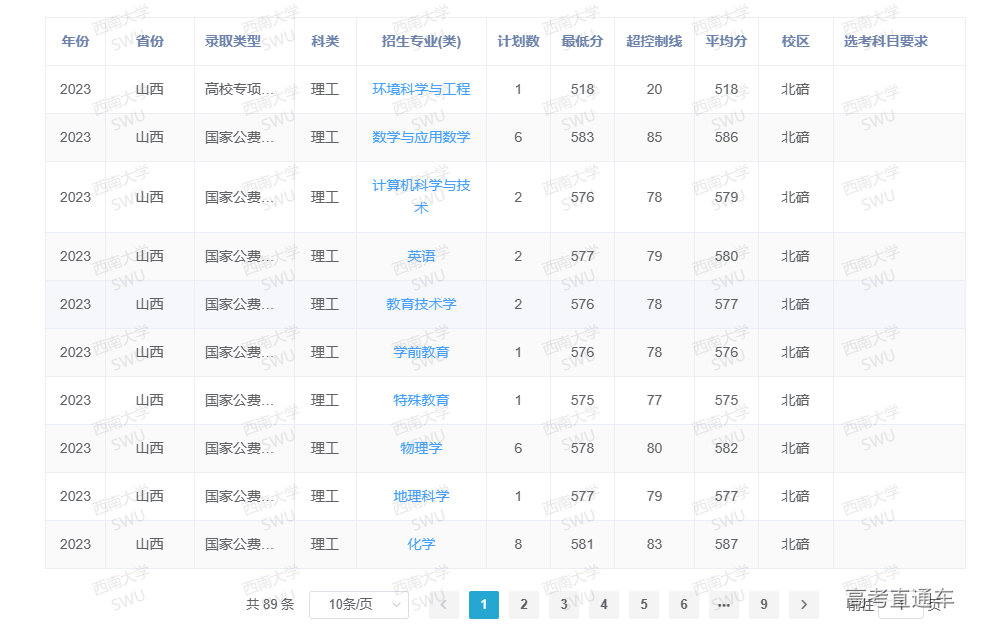Go to page 3
The width and height of the screenshot is (983, 638).
[x=564, y=604]
